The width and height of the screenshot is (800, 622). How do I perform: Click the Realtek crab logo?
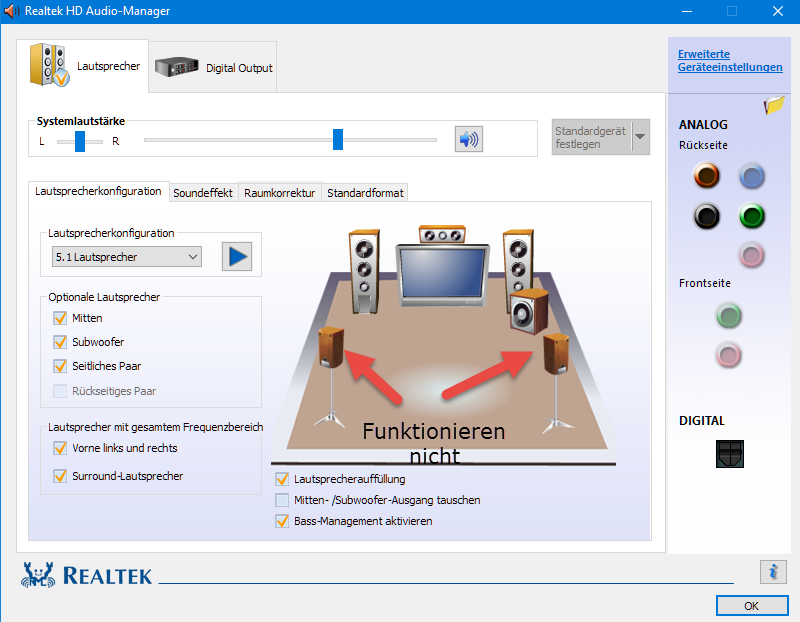tap(38, 575)
